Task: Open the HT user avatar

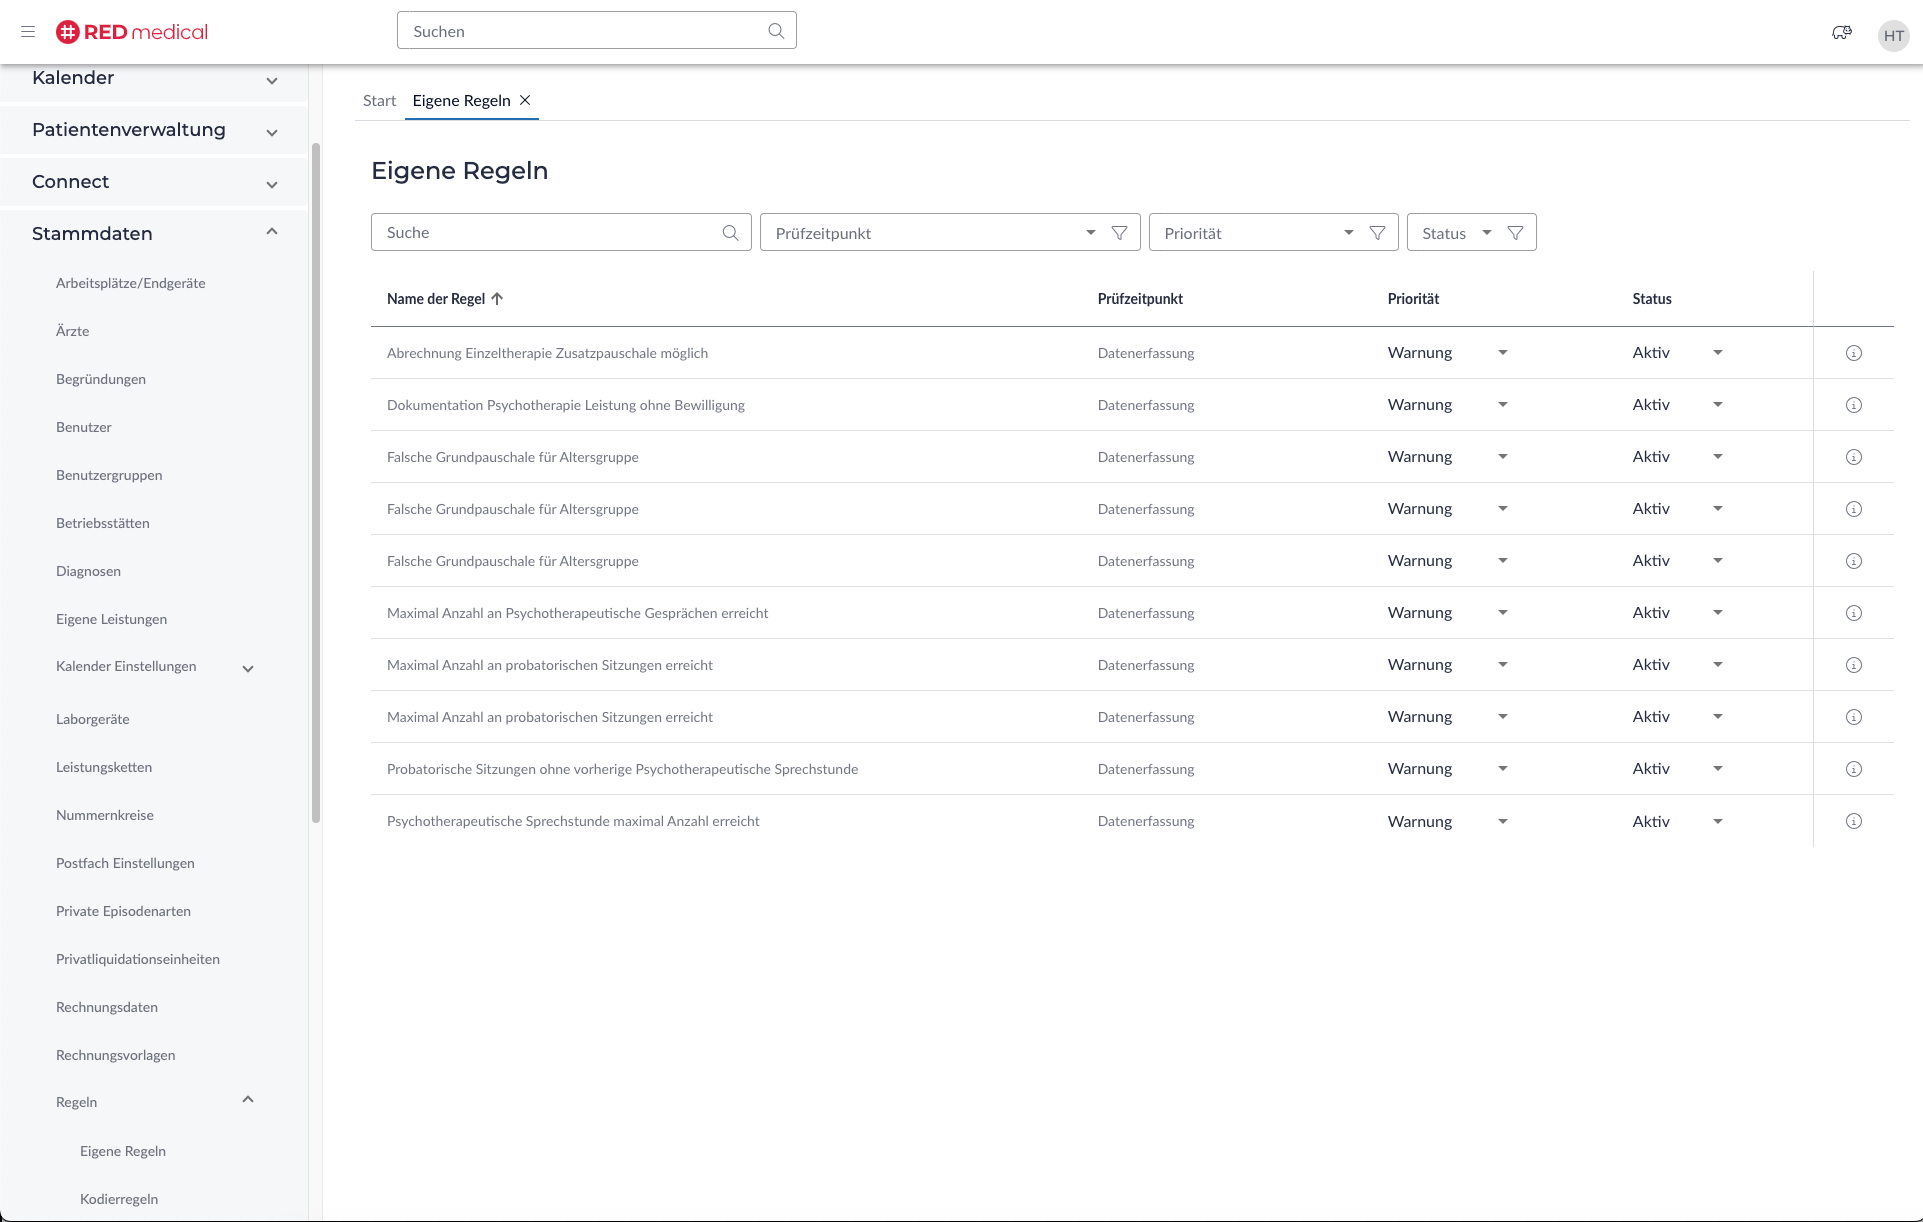Action: tap(1893, 36)
